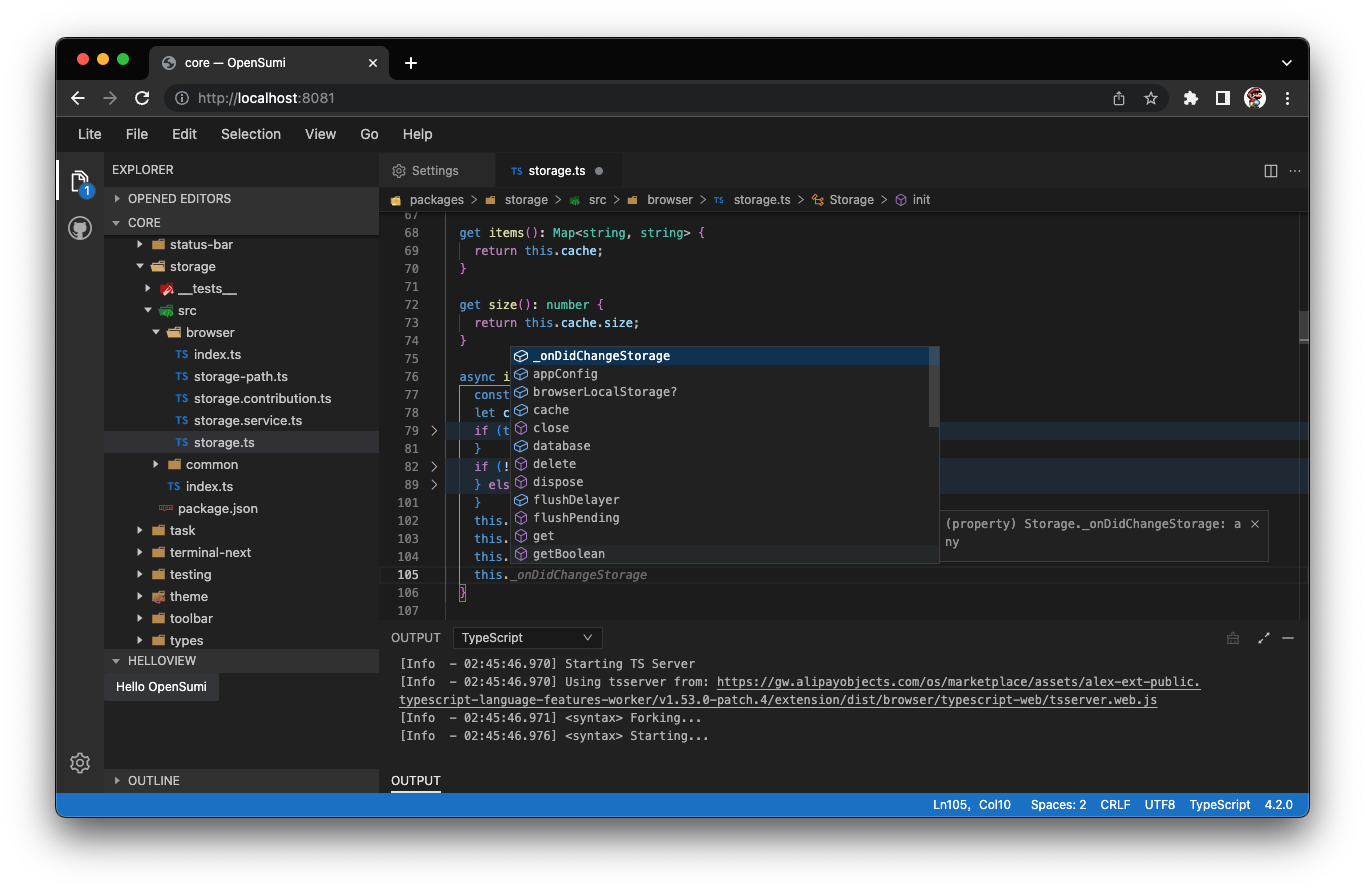Open the settings gear in activity bar
Viewport: 1365px width, 891px height.
80,763
